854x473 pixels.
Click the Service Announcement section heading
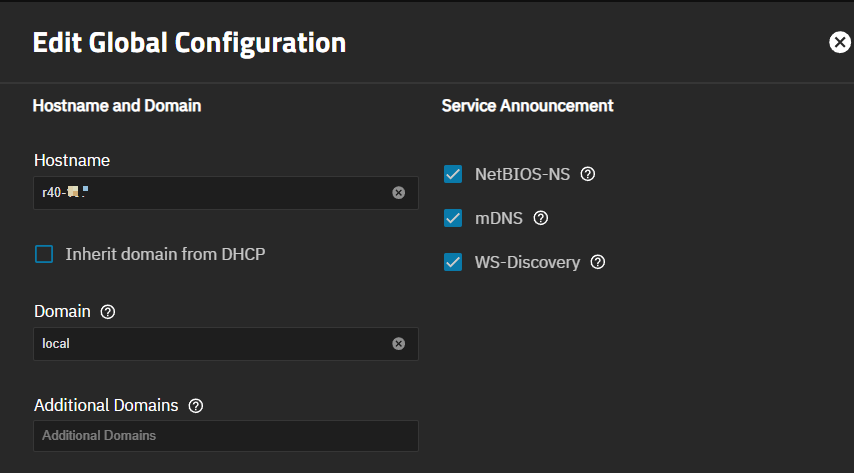click(527, 105)
